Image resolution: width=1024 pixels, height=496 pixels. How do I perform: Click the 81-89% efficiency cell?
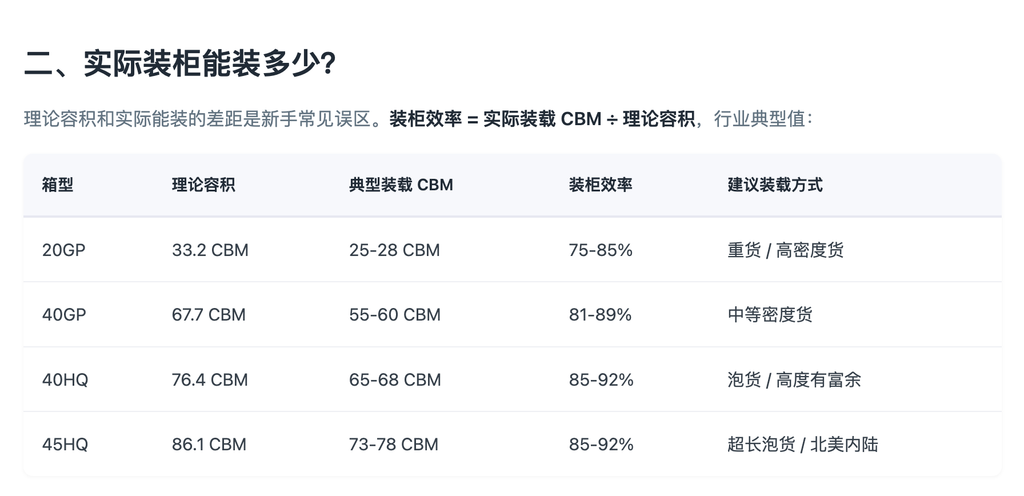coord(600,315)
